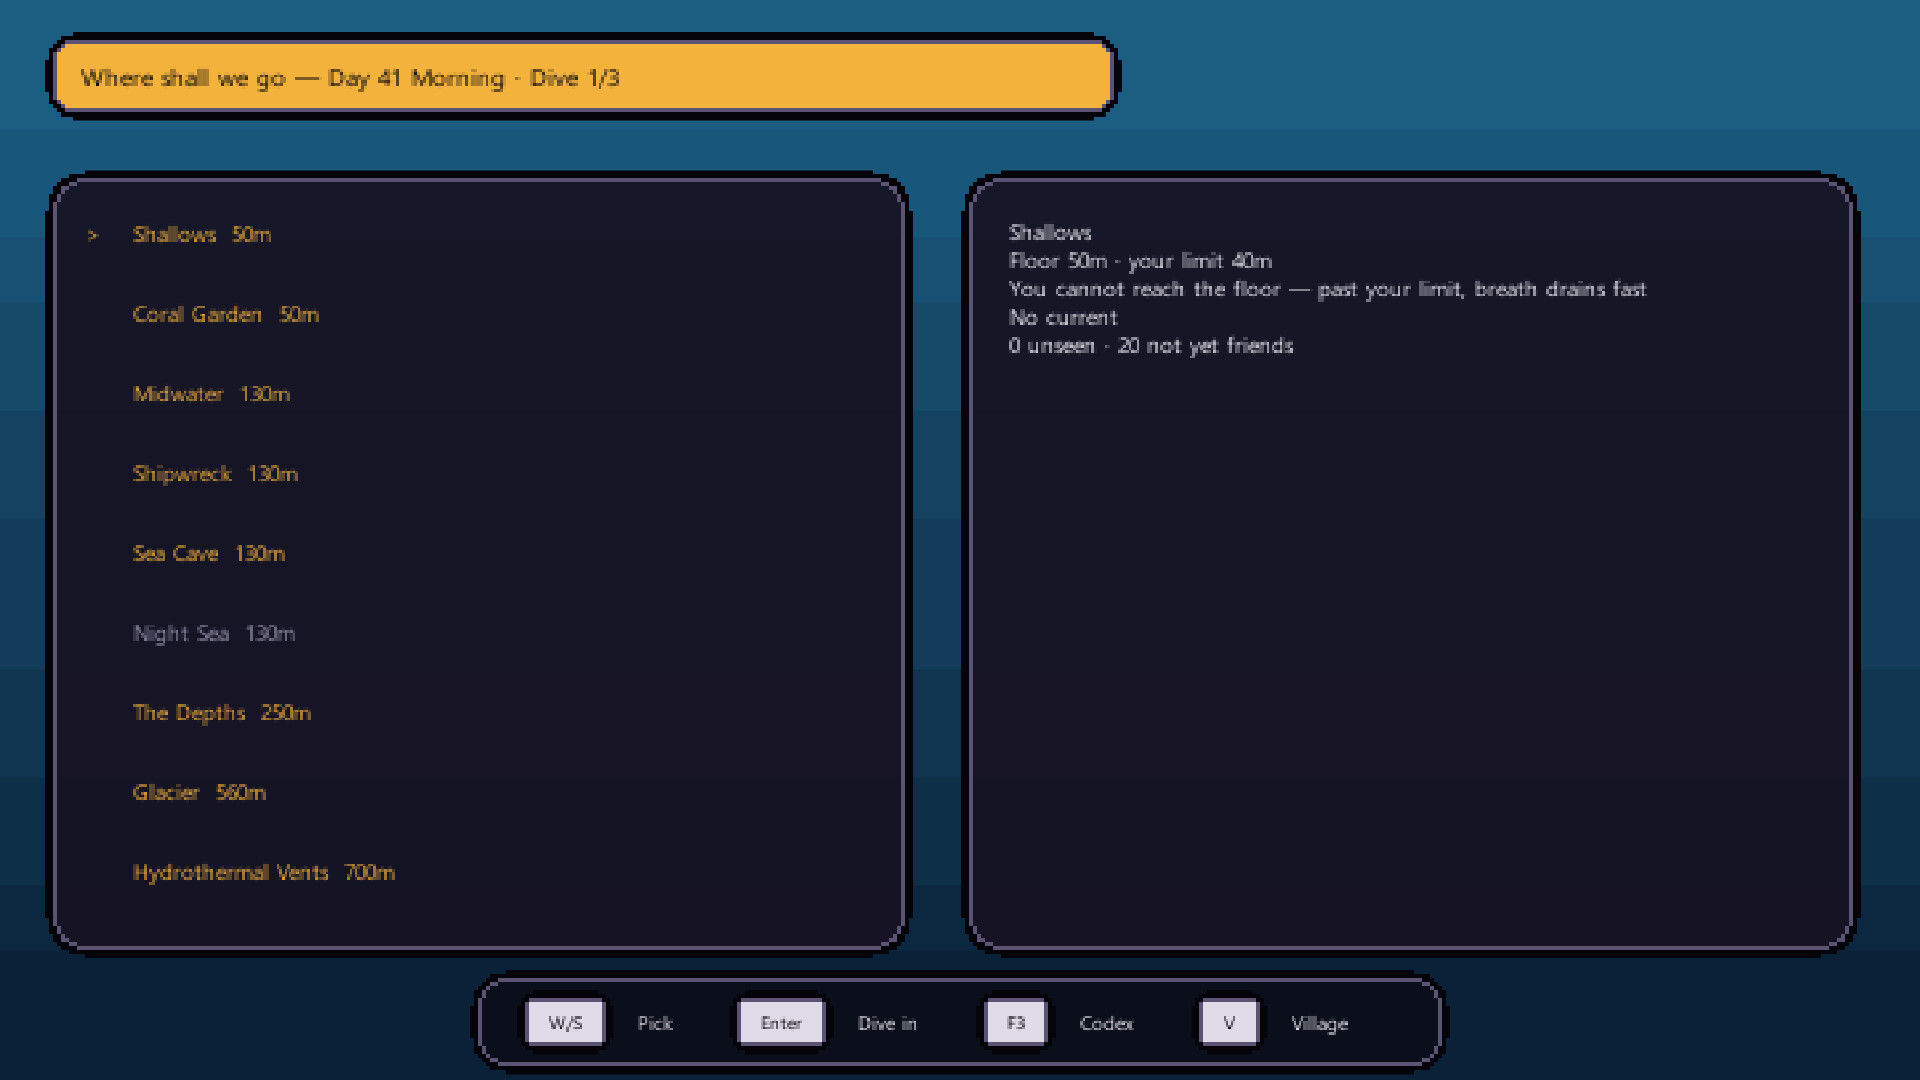
Task: Click the W/S key button
Action: [565, 1023]
